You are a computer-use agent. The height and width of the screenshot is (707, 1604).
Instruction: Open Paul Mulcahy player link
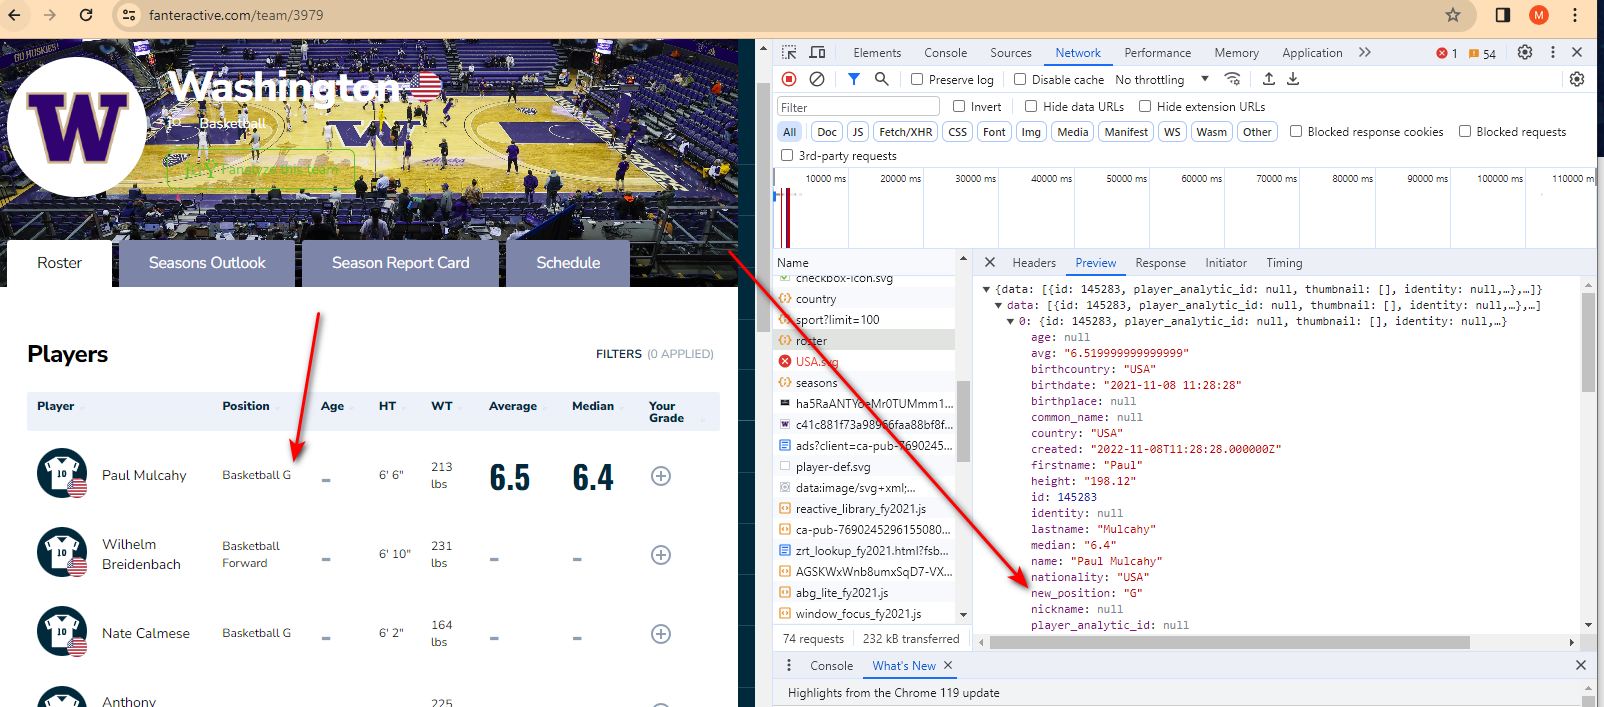(x=144, y=476)
